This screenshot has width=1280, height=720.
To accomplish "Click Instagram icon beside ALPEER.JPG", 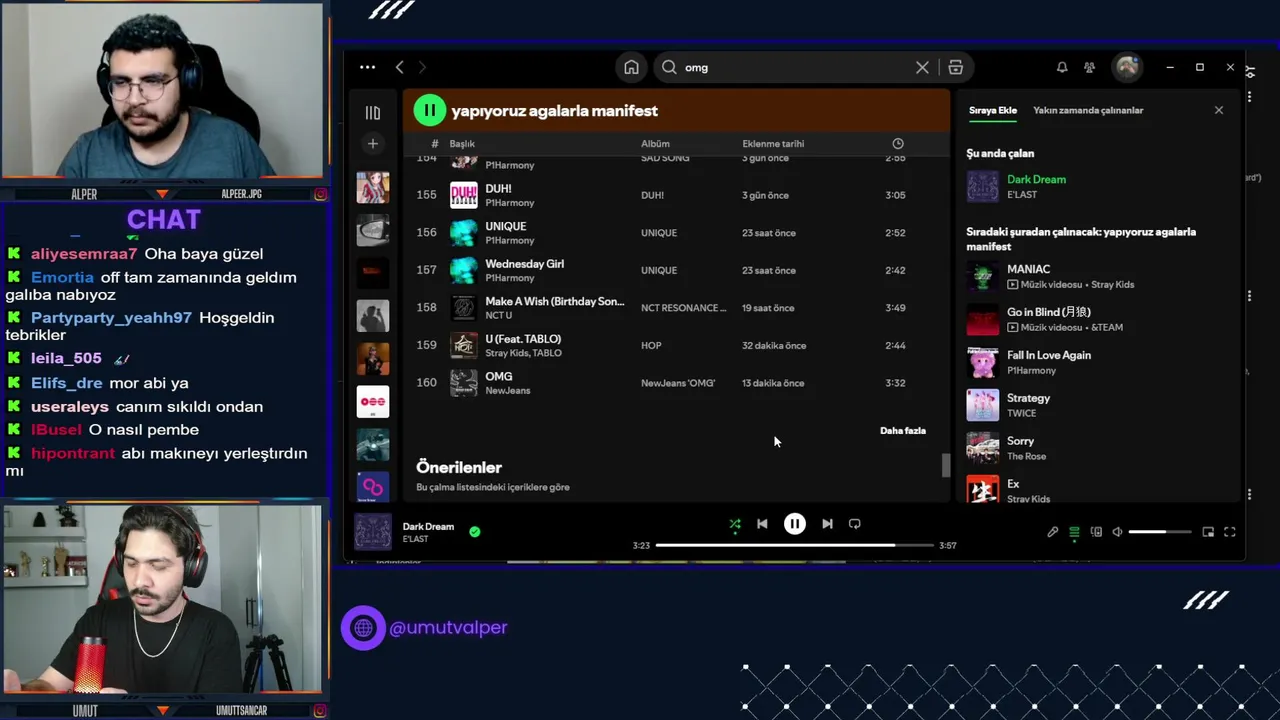I will (x=320, y=194).
